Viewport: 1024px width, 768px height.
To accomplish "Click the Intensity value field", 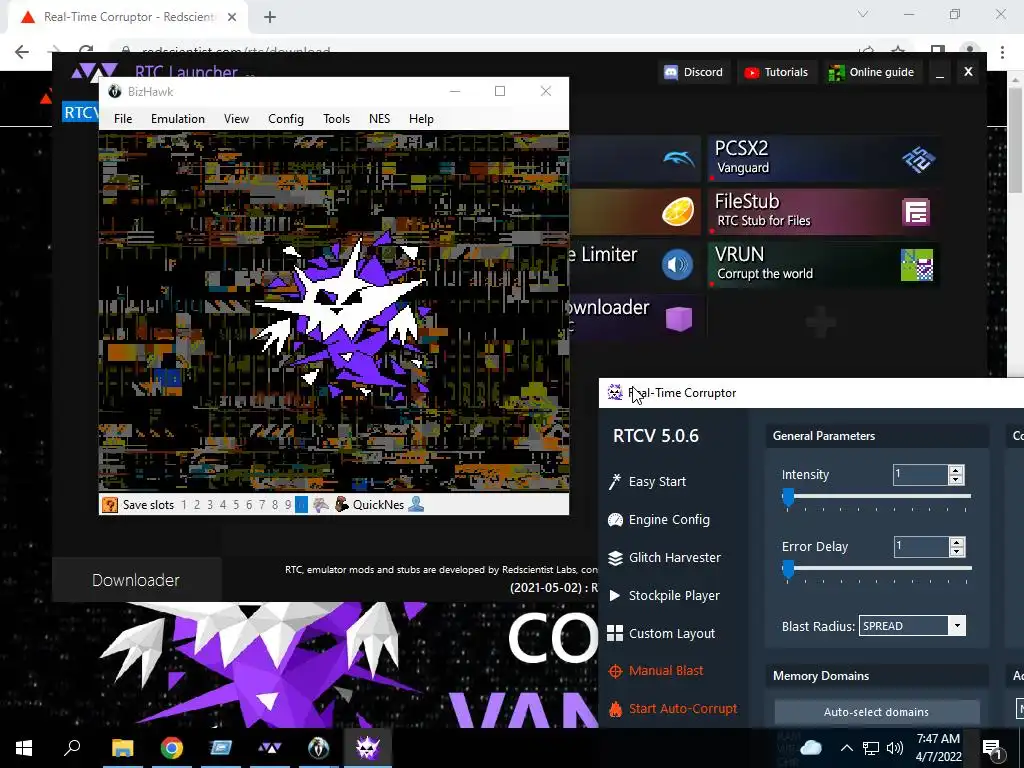I will [920, 475].
